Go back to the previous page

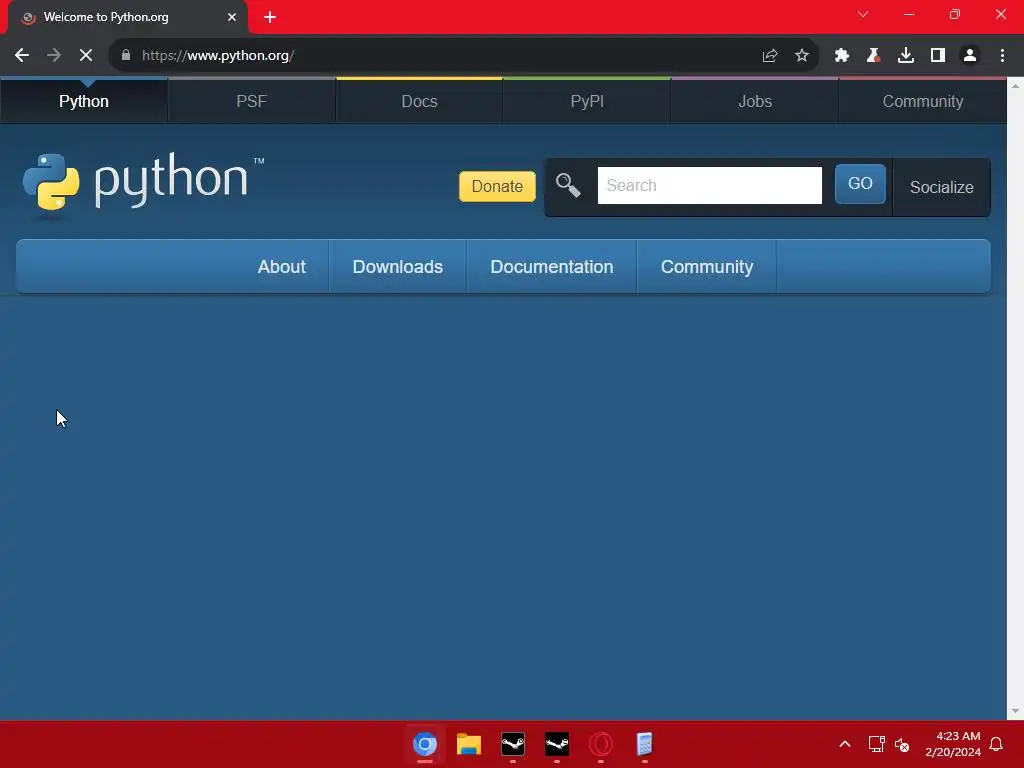click(22, 56)
